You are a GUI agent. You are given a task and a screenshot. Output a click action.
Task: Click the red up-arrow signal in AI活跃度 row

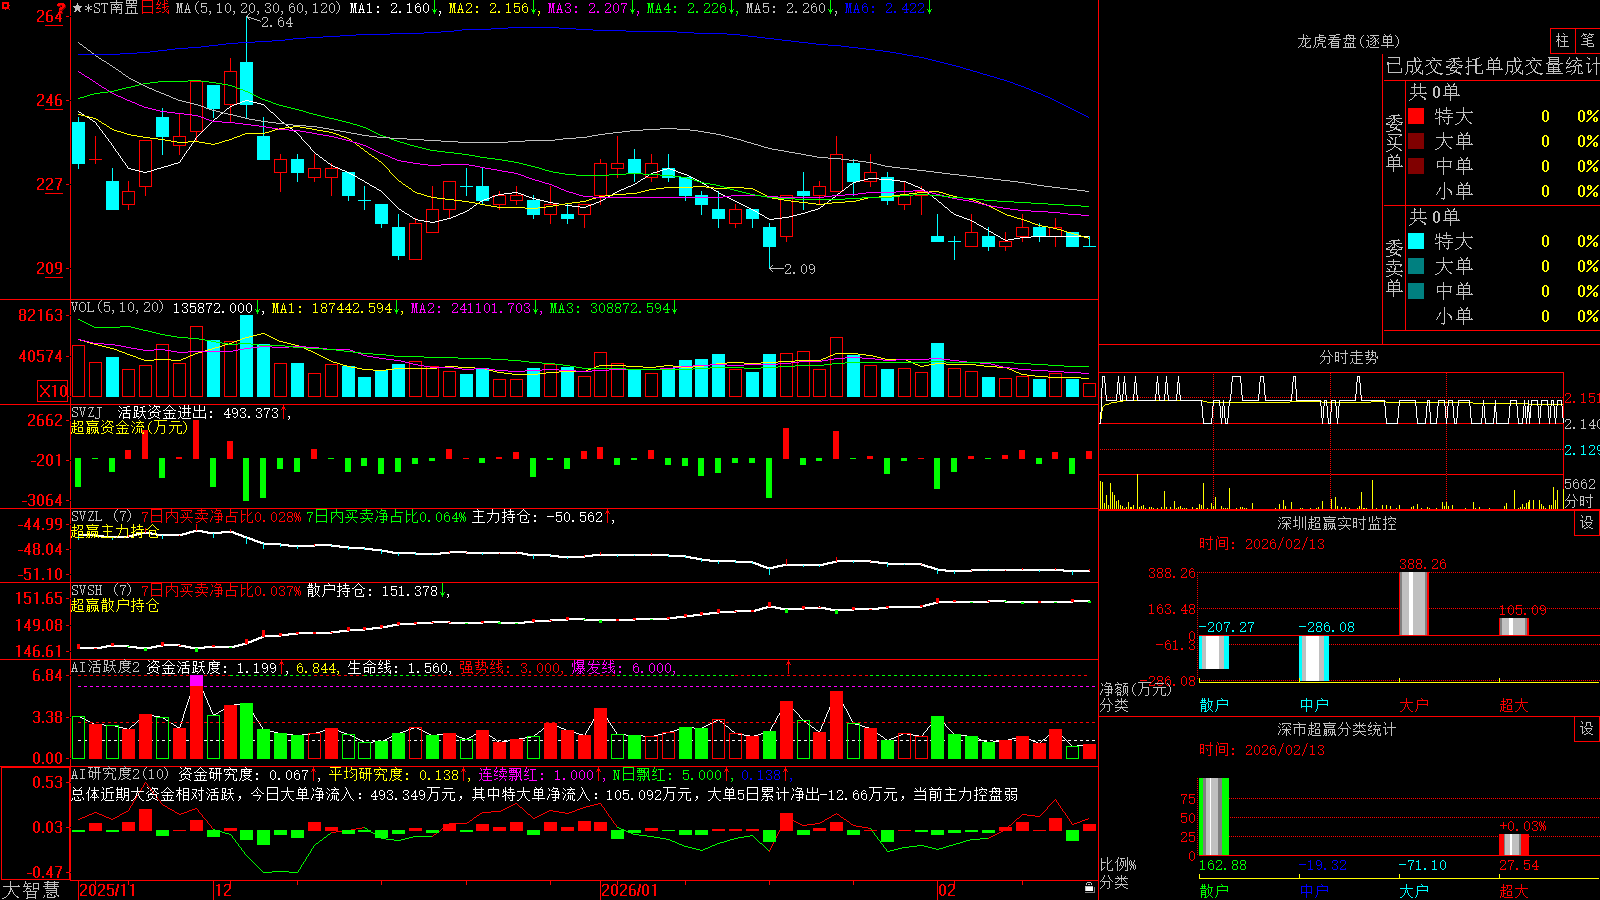click(x=789, y=666)
